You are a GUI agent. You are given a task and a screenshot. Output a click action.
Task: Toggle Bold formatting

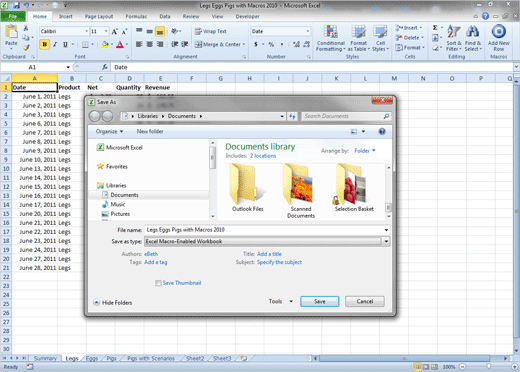click(x=44, y=44)
